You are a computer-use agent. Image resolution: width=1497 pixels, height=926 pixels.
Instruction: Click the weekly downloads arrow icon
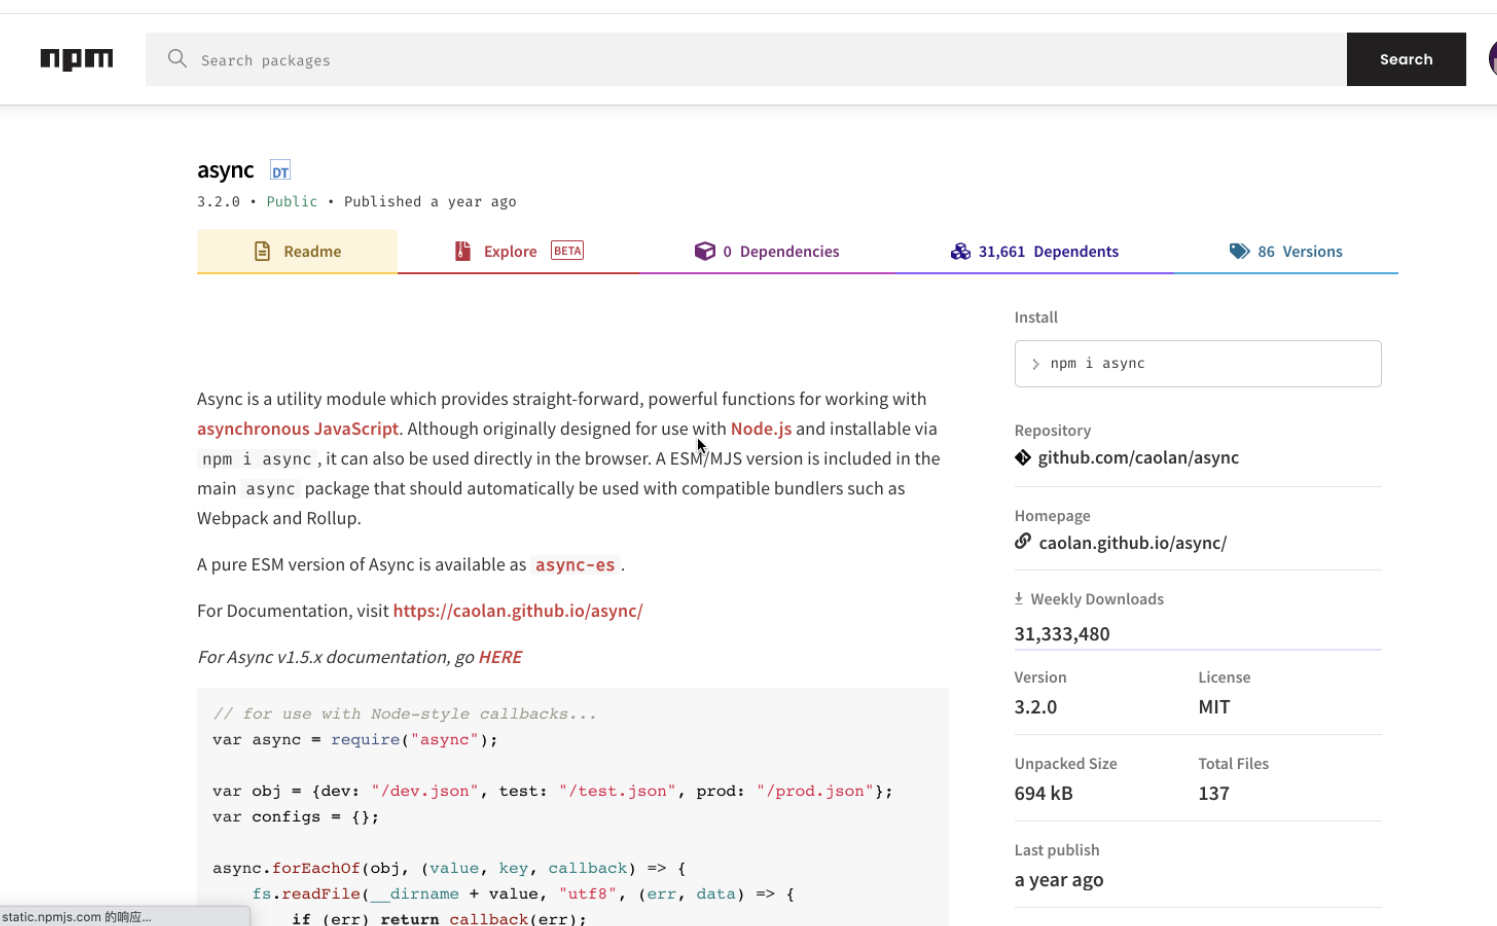click(x=1018, y=598)
